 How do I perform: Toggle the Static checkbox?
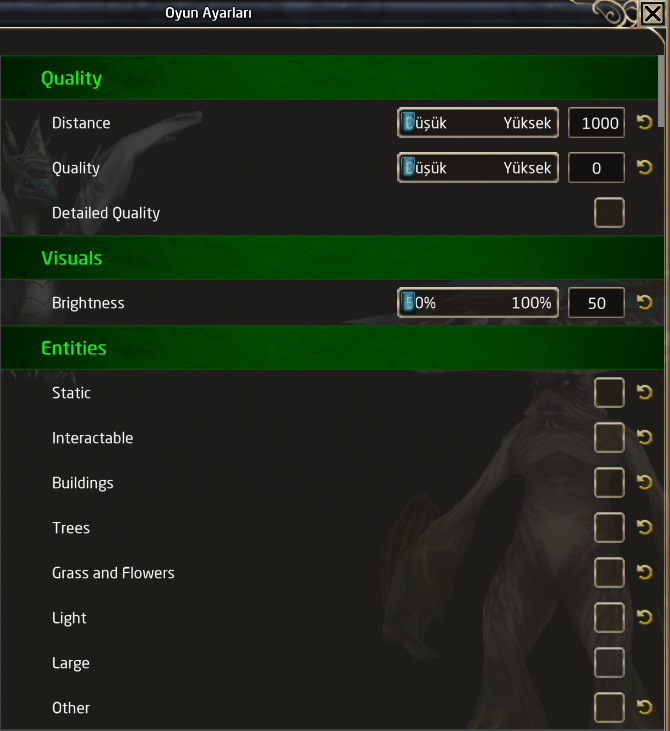click(x=609, y=393)
